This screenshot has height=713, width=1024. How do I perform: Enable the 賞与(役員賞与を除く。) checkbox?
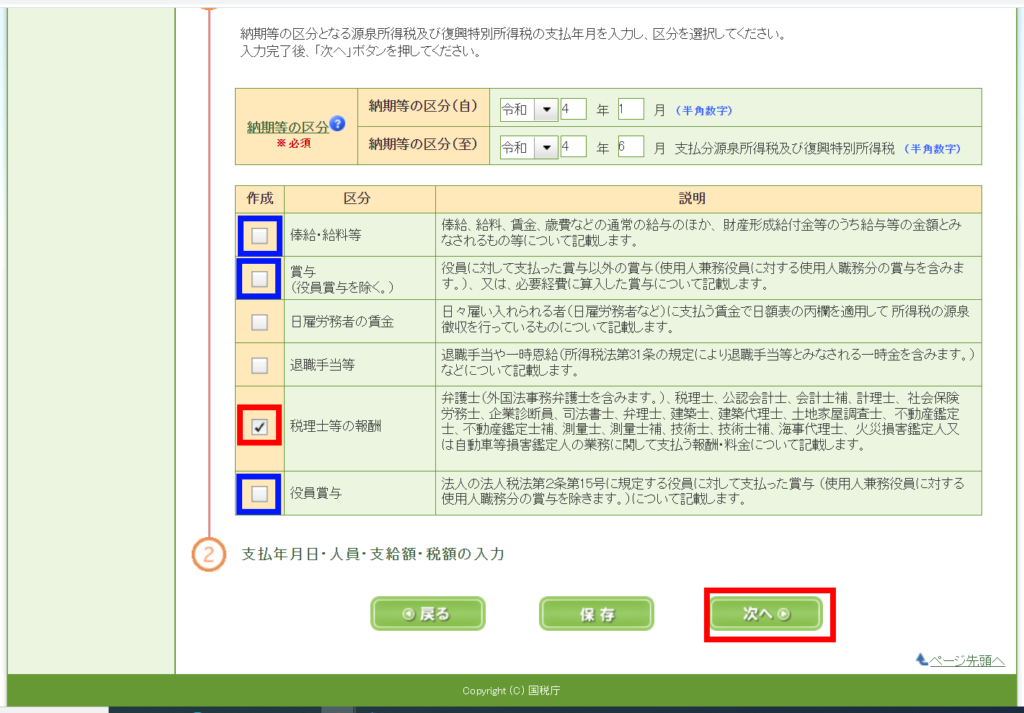point(259,279)
